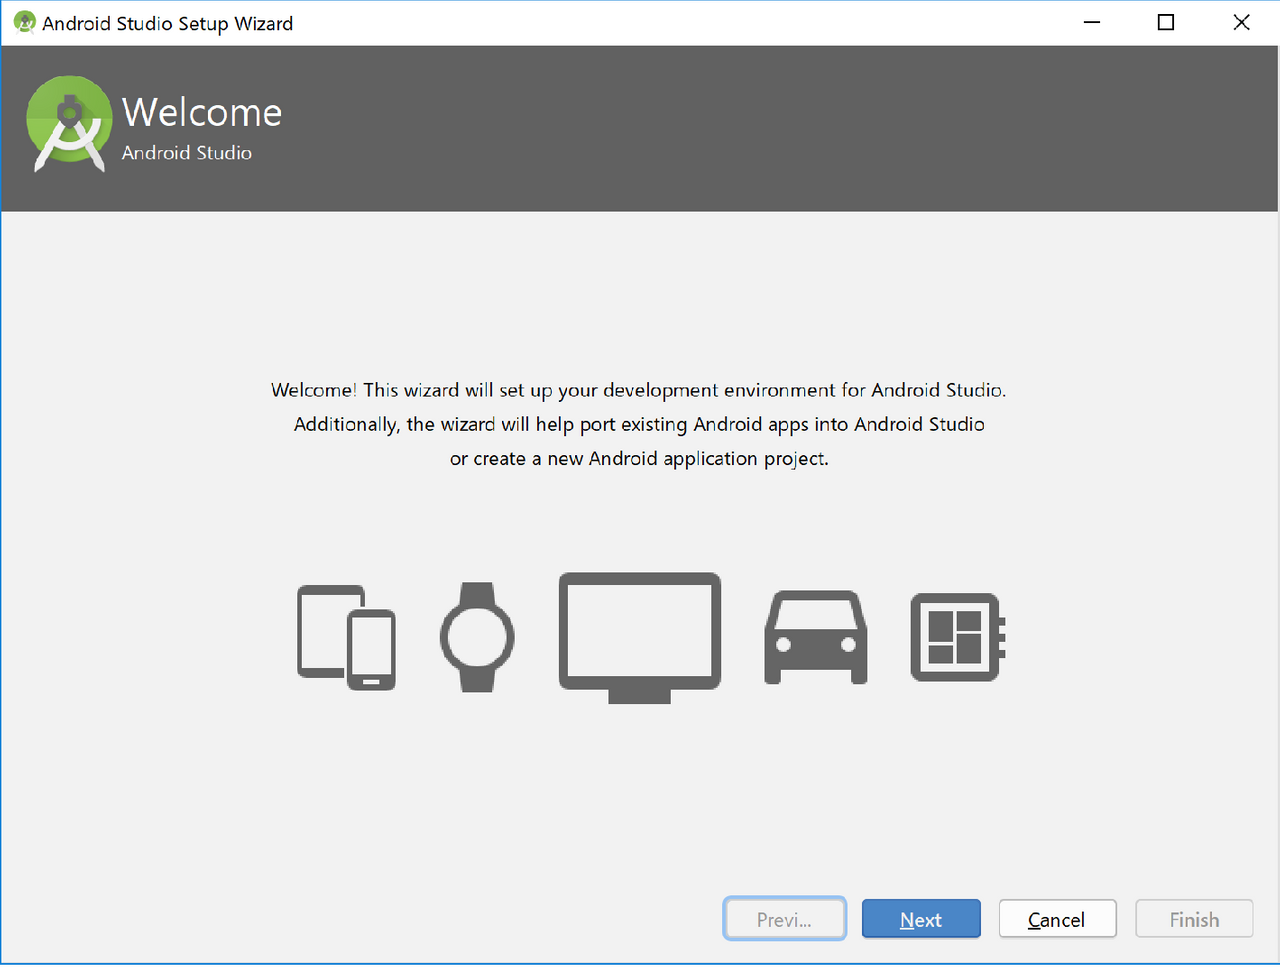
Task: Click the Android Studio Setup Wizard window title
Action: [168, 23]
